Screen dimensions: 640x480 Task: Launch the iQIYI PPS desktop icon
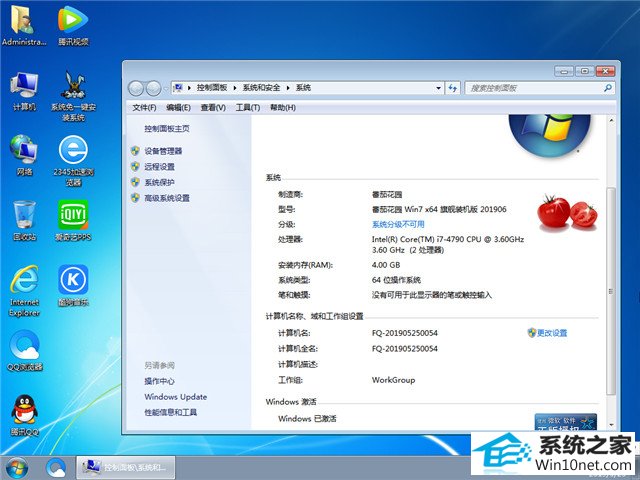tap(73, 220)
